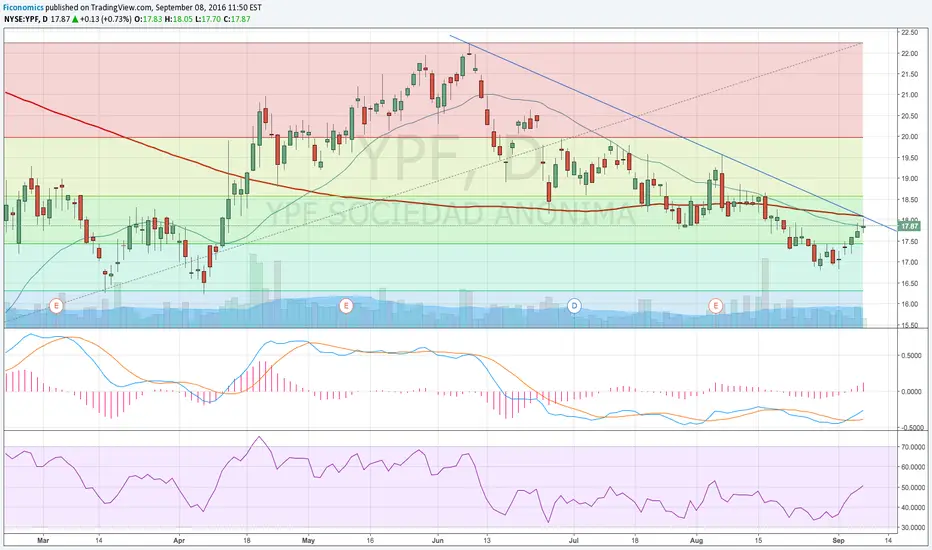Click the 21.00 price axis label
Image resolution: width=932 pixels, height=550 pixels.
pos(909,95)
